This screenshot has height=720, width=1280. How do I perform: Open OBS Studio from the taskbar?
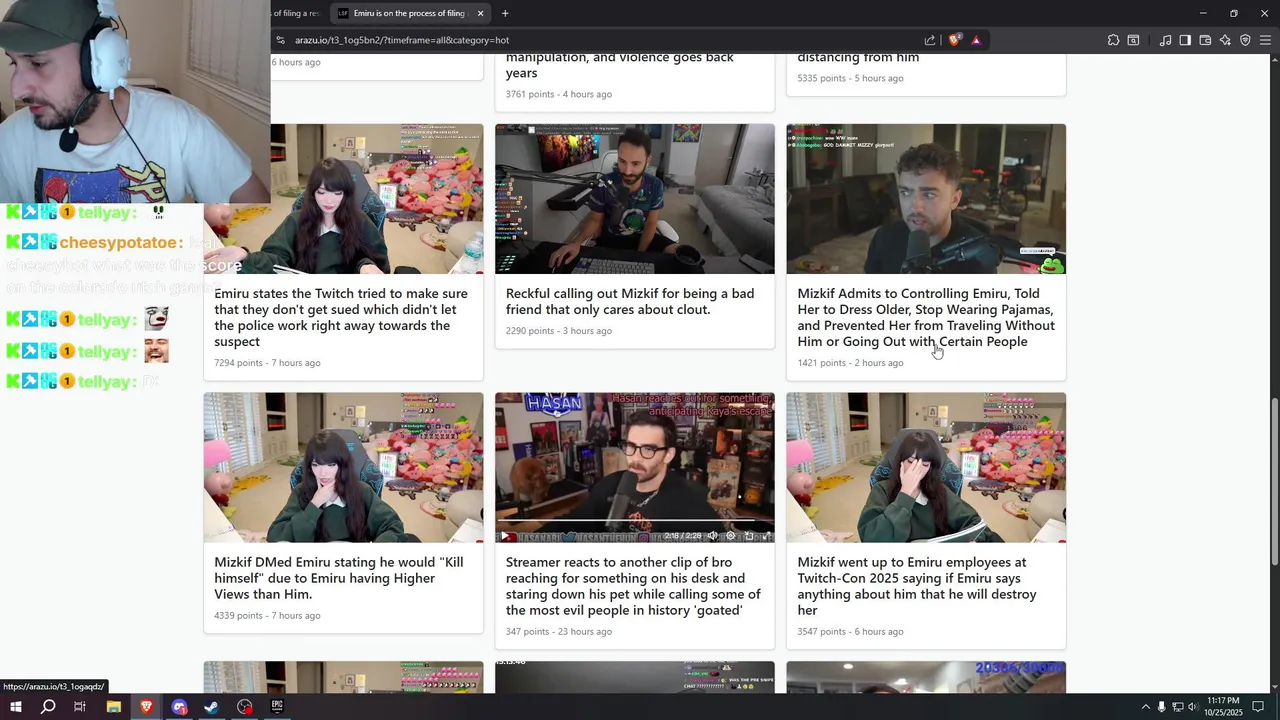[245, 707]
